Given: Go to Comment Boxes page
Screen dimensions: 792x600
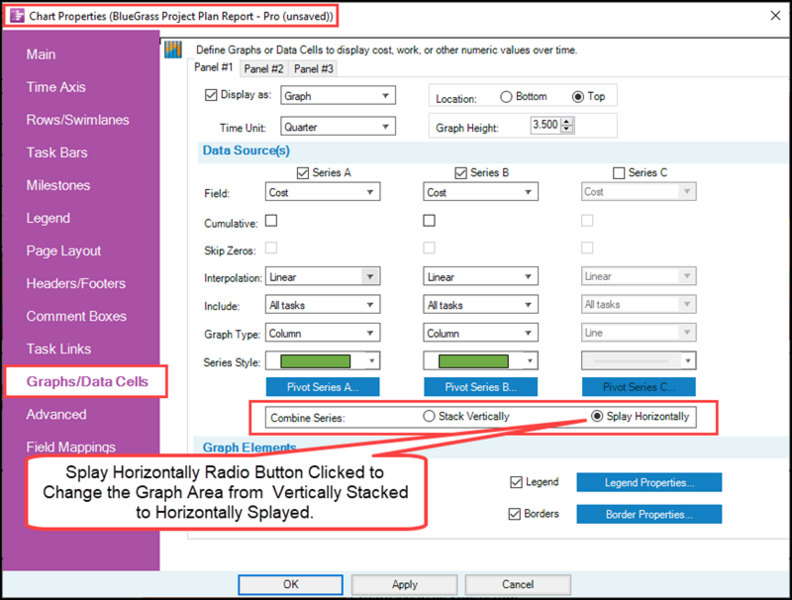Looking at the screenshot, I should pyautogui.click(x=77, y=316).
